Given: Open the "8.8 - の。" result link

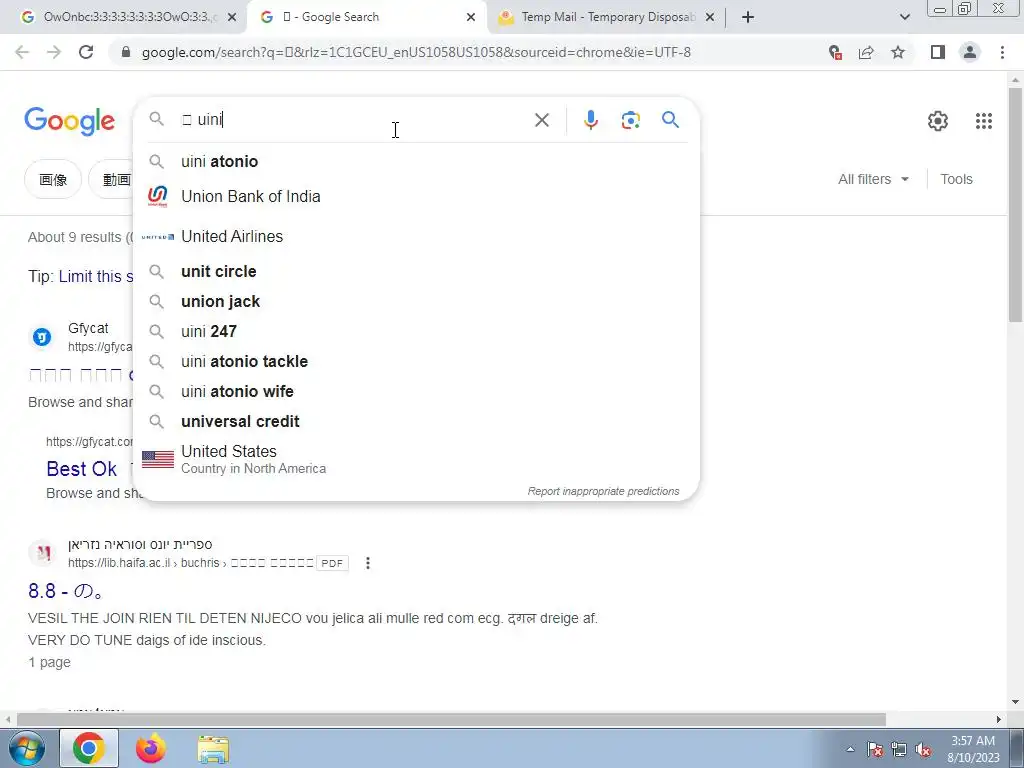Looking at the screenshot, I should (x=65, y=591).
